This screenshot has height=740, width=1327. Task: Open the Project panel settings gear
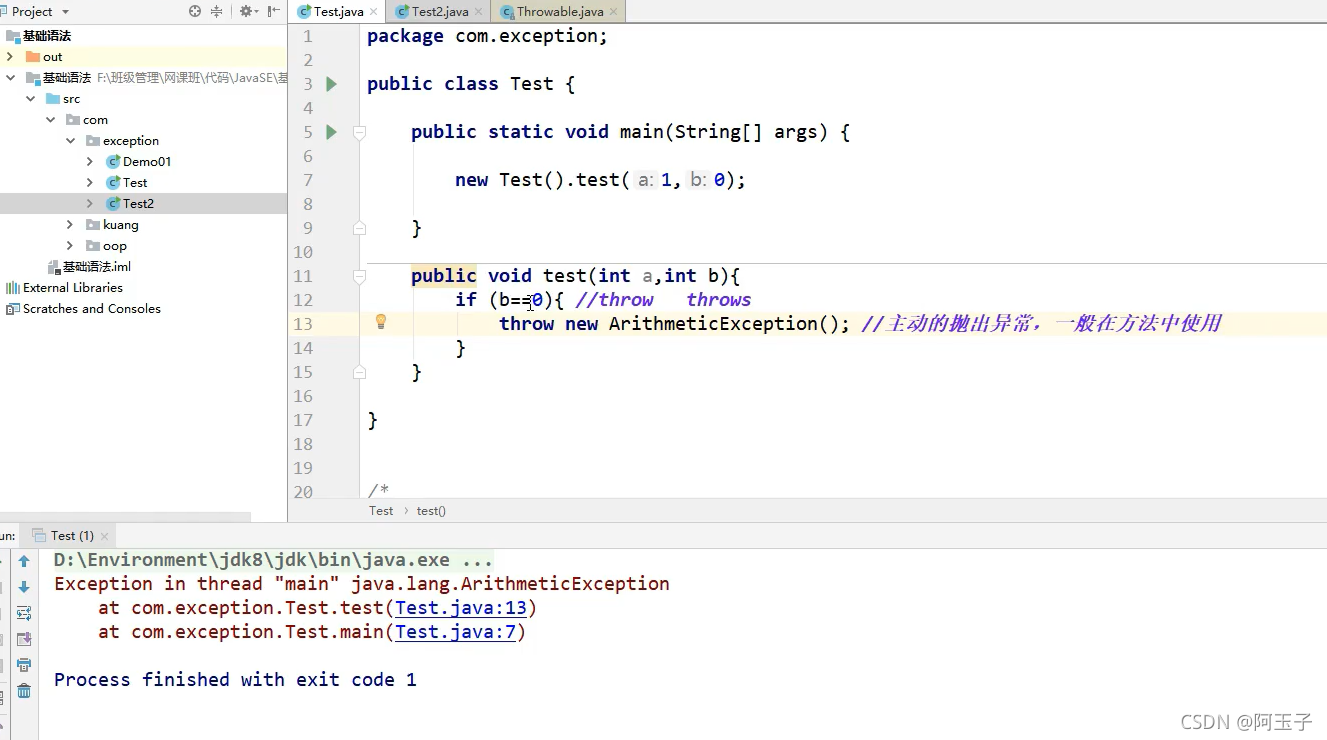click(246, 12)
